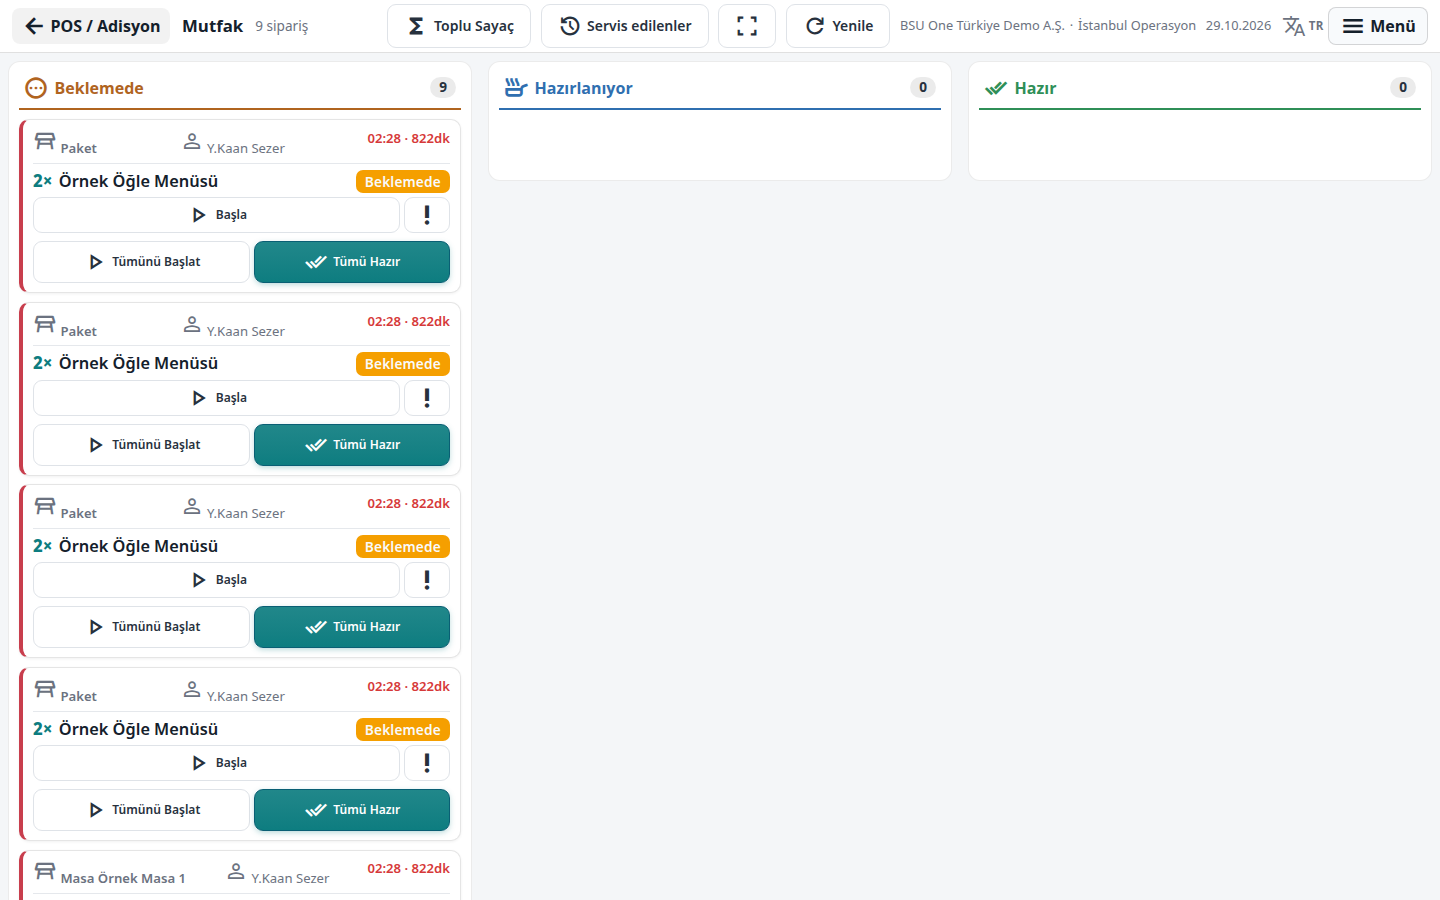Click exclamation alert in first order card
Screen dimensions: 1440x900
427,215
